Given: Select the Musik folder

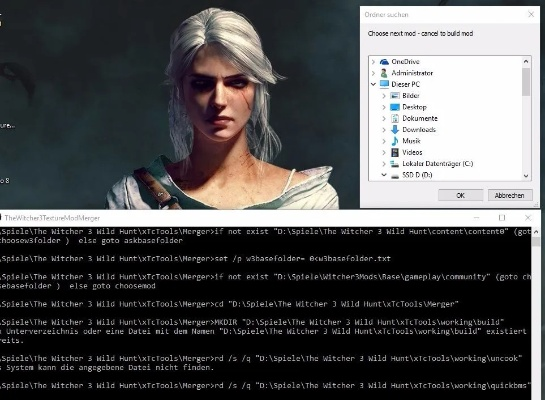Looking at the screenshot, I should (411, 141).
